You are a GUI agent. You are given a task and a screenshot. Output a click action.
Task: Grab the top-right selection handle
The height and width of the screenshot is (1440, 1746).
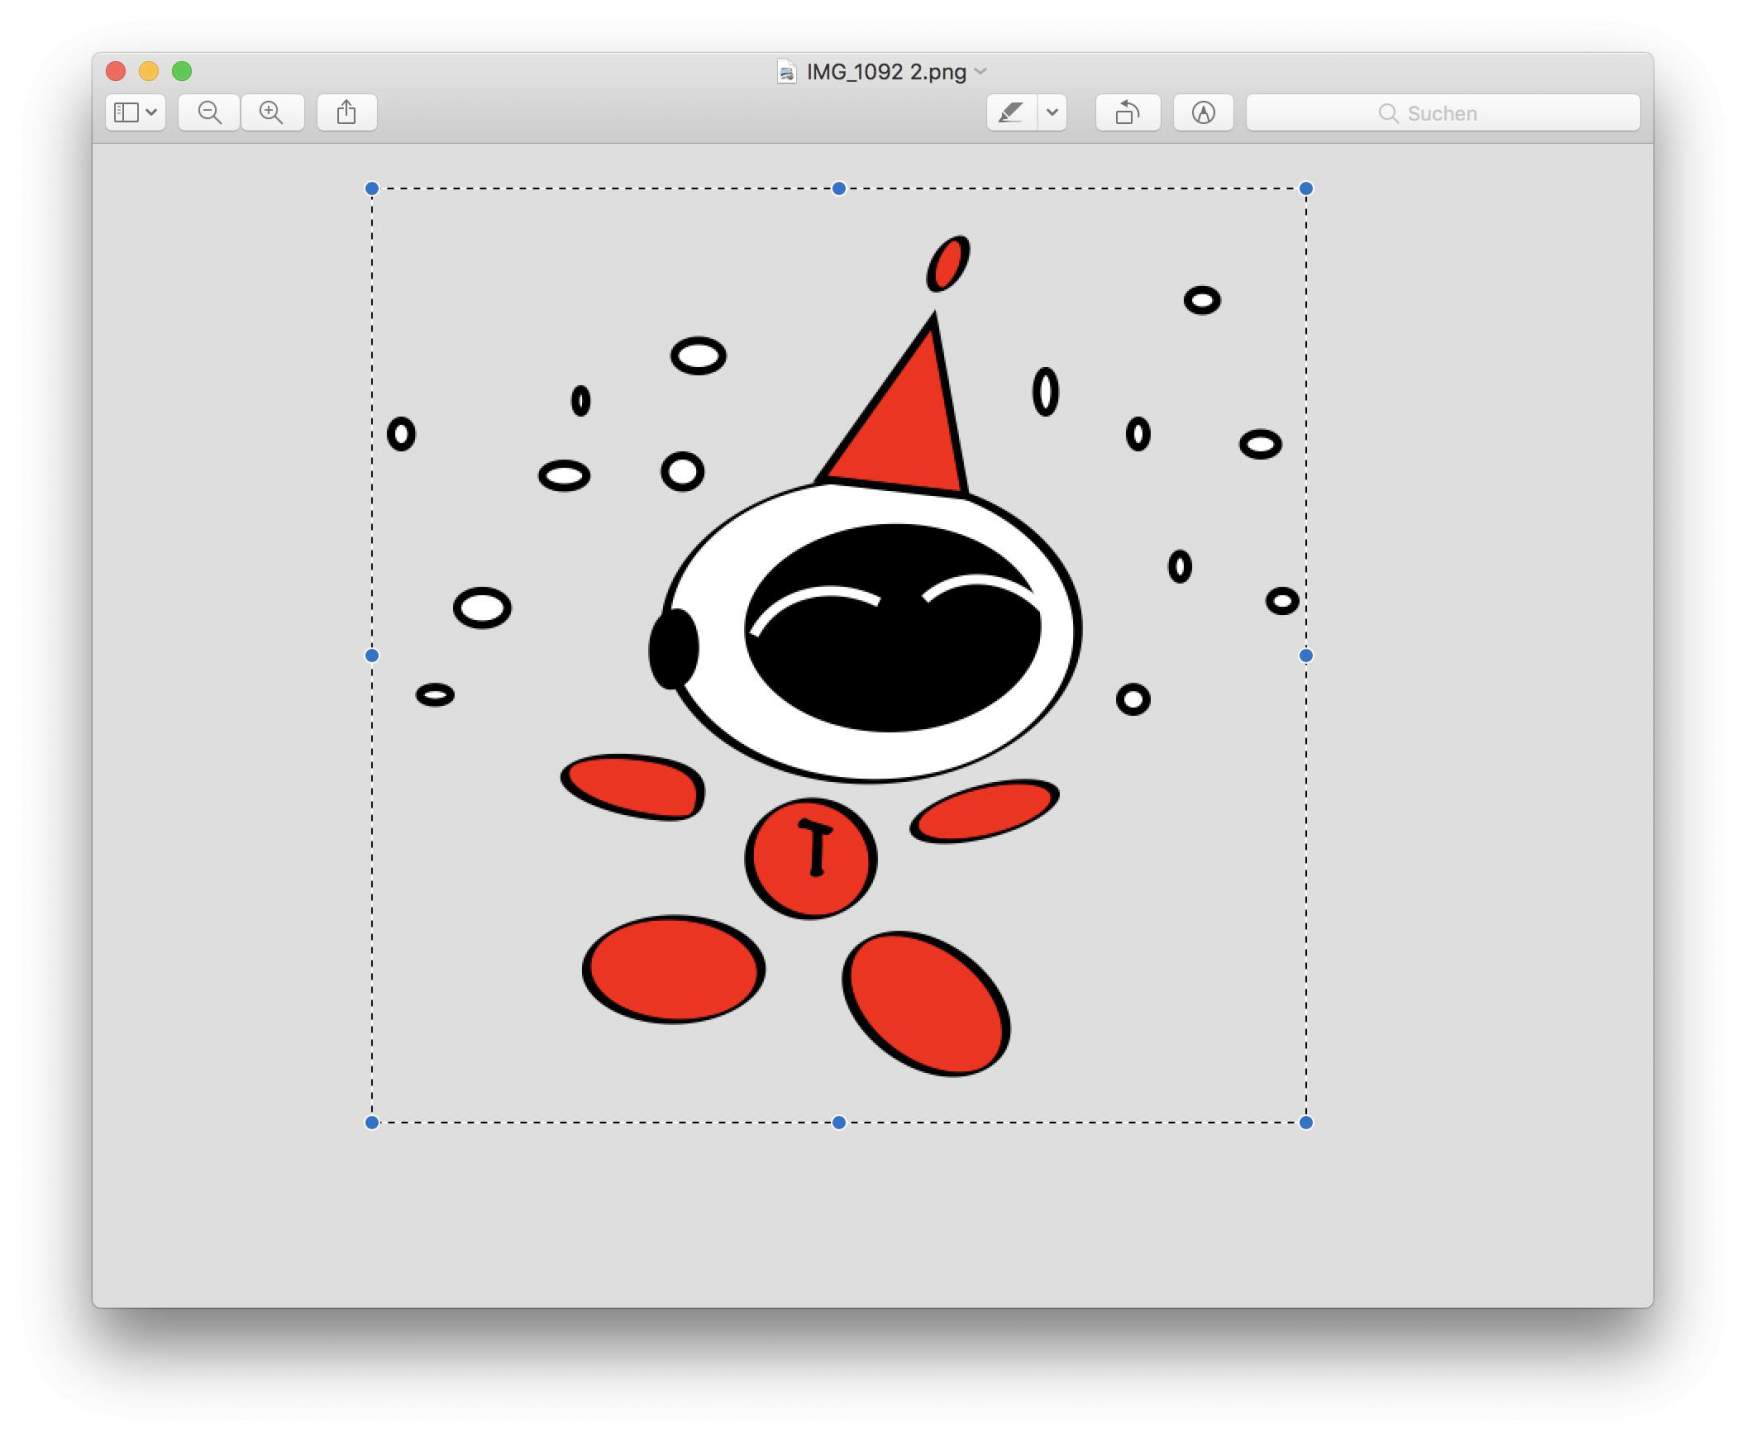click(1306, 188)
